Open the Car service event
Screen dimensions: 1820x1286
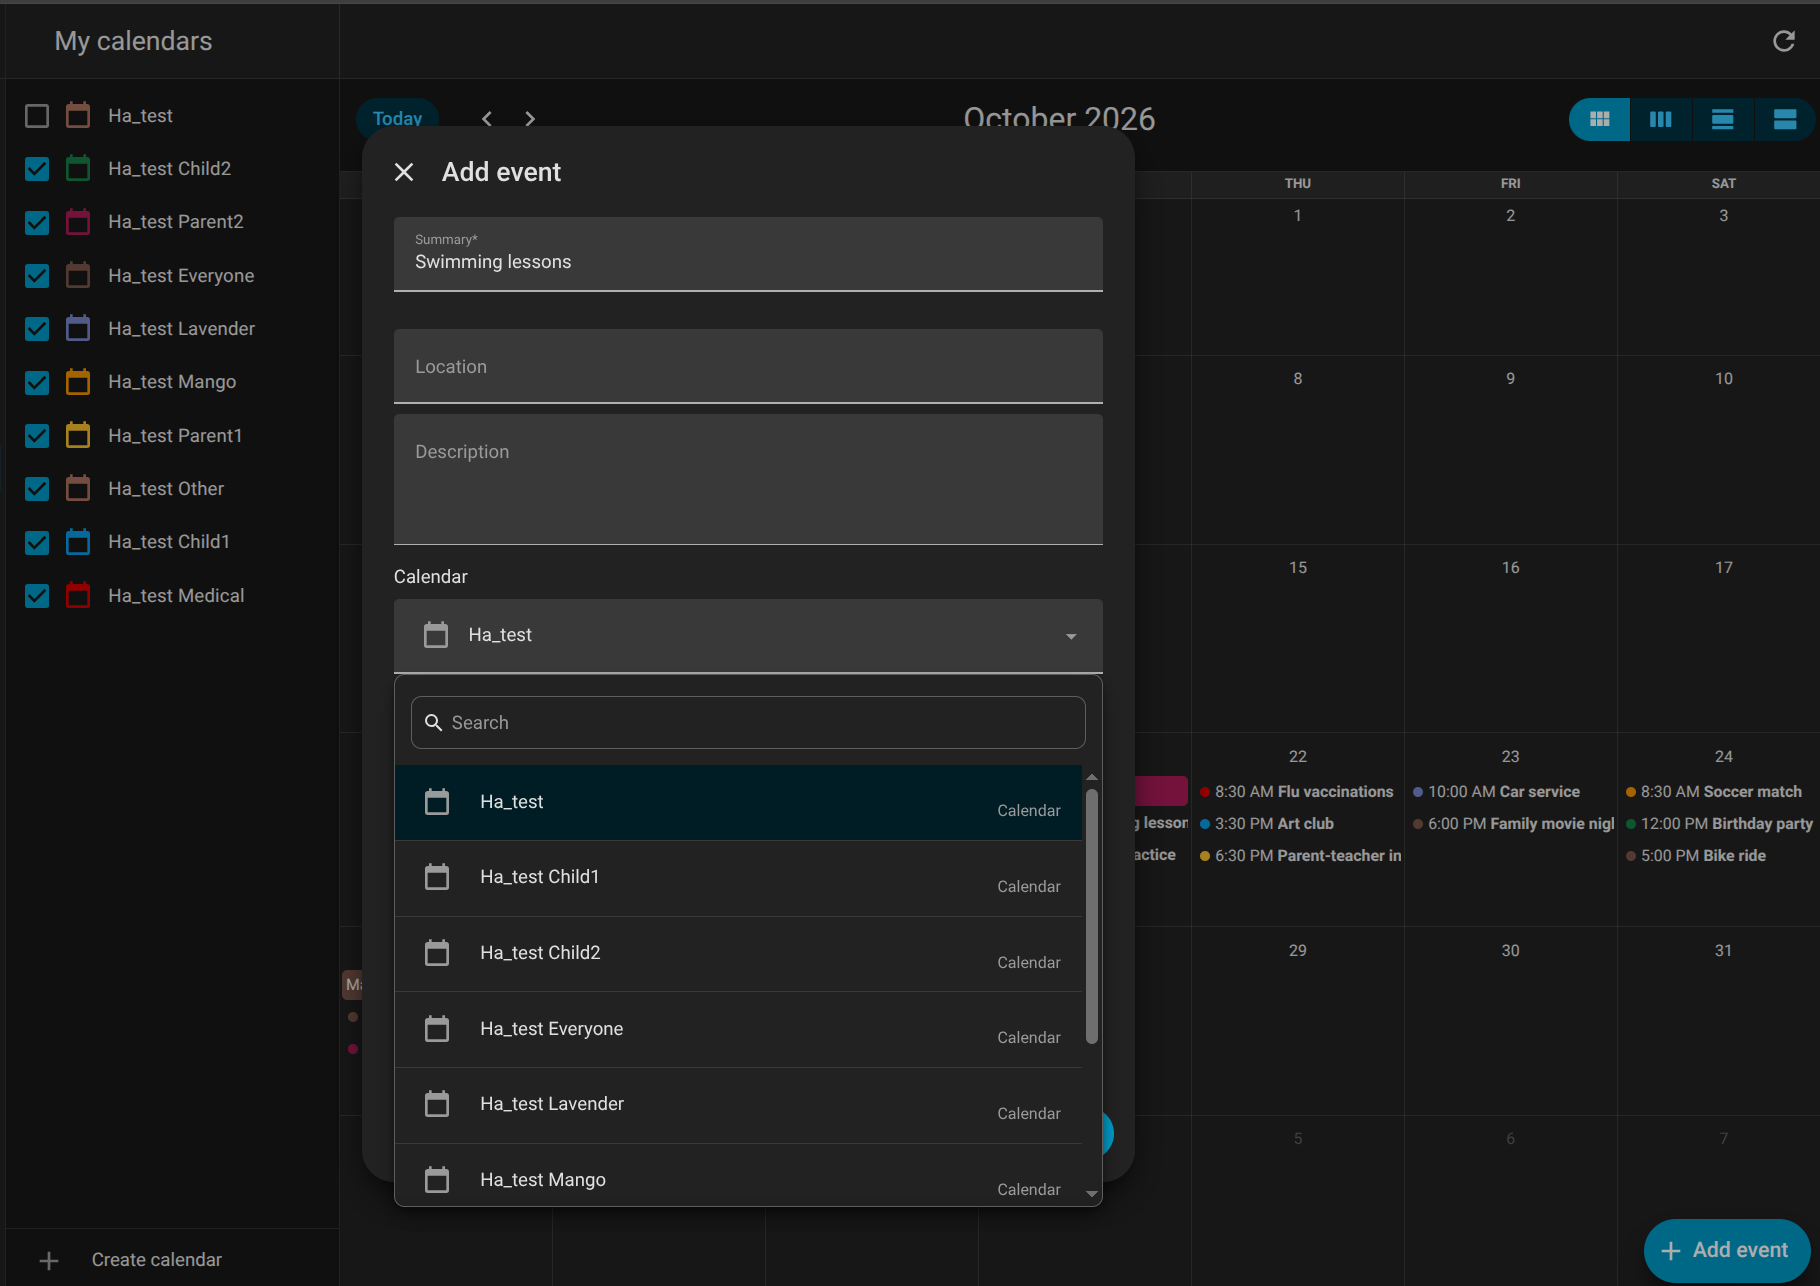click(x=1496, y=792)
